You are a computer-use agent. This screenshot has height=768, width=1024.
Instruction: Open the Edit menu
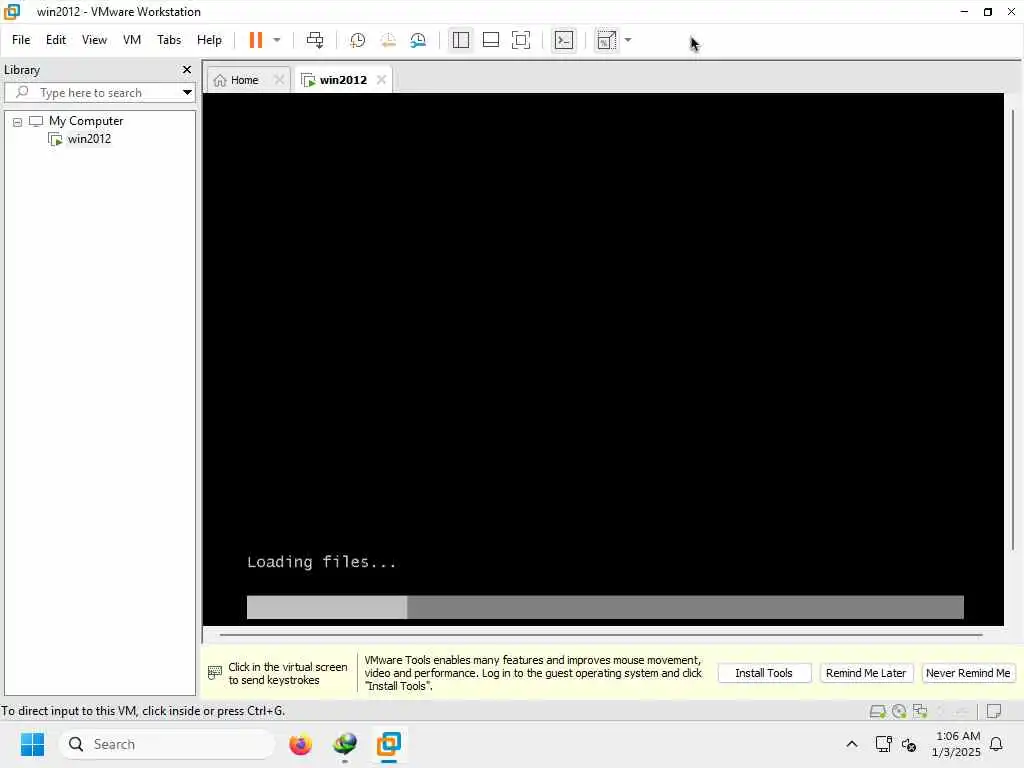click(x=56, y=40)
